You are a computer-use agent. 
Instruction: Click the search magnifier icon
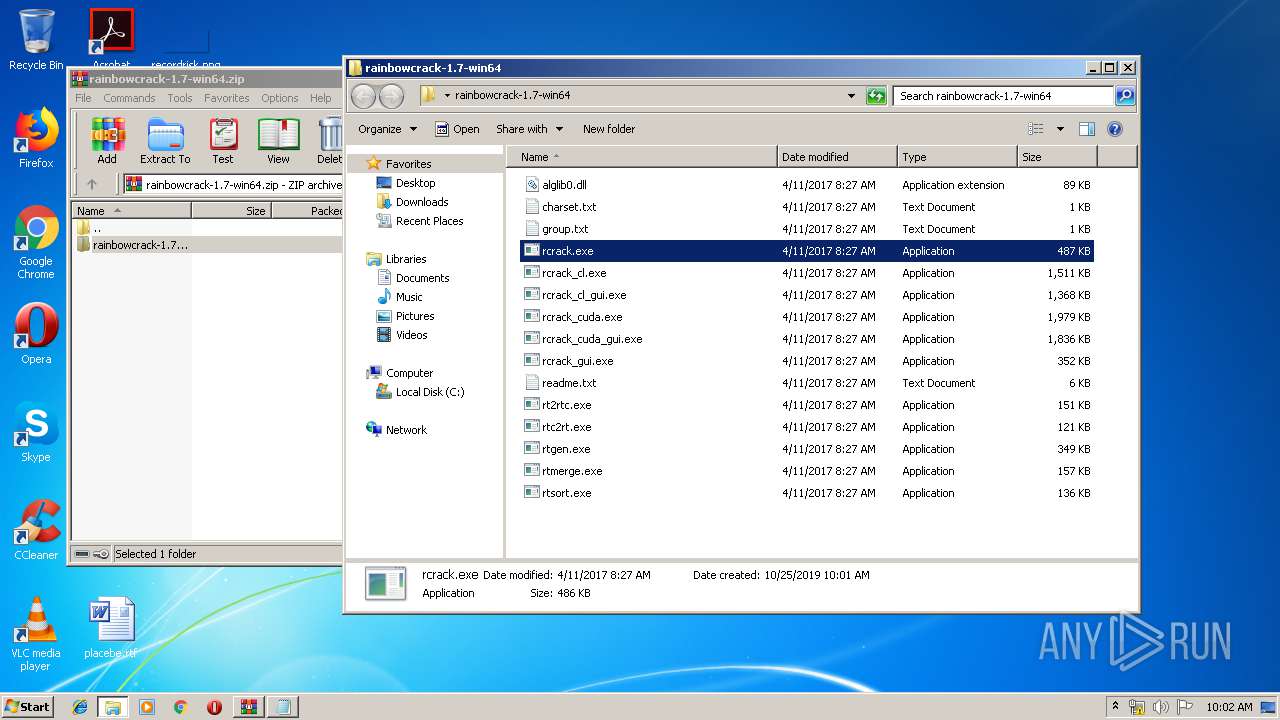coord(1125,96)
